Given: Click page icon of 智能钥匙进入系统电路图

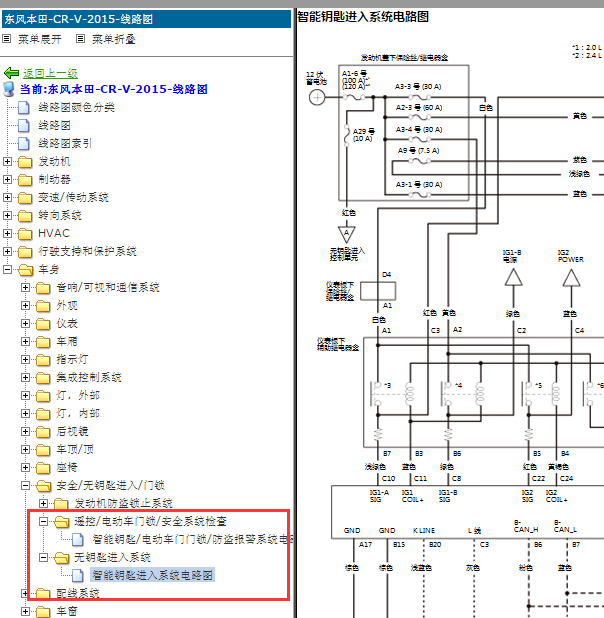Looking at the screenshot, I should [78, 575].
